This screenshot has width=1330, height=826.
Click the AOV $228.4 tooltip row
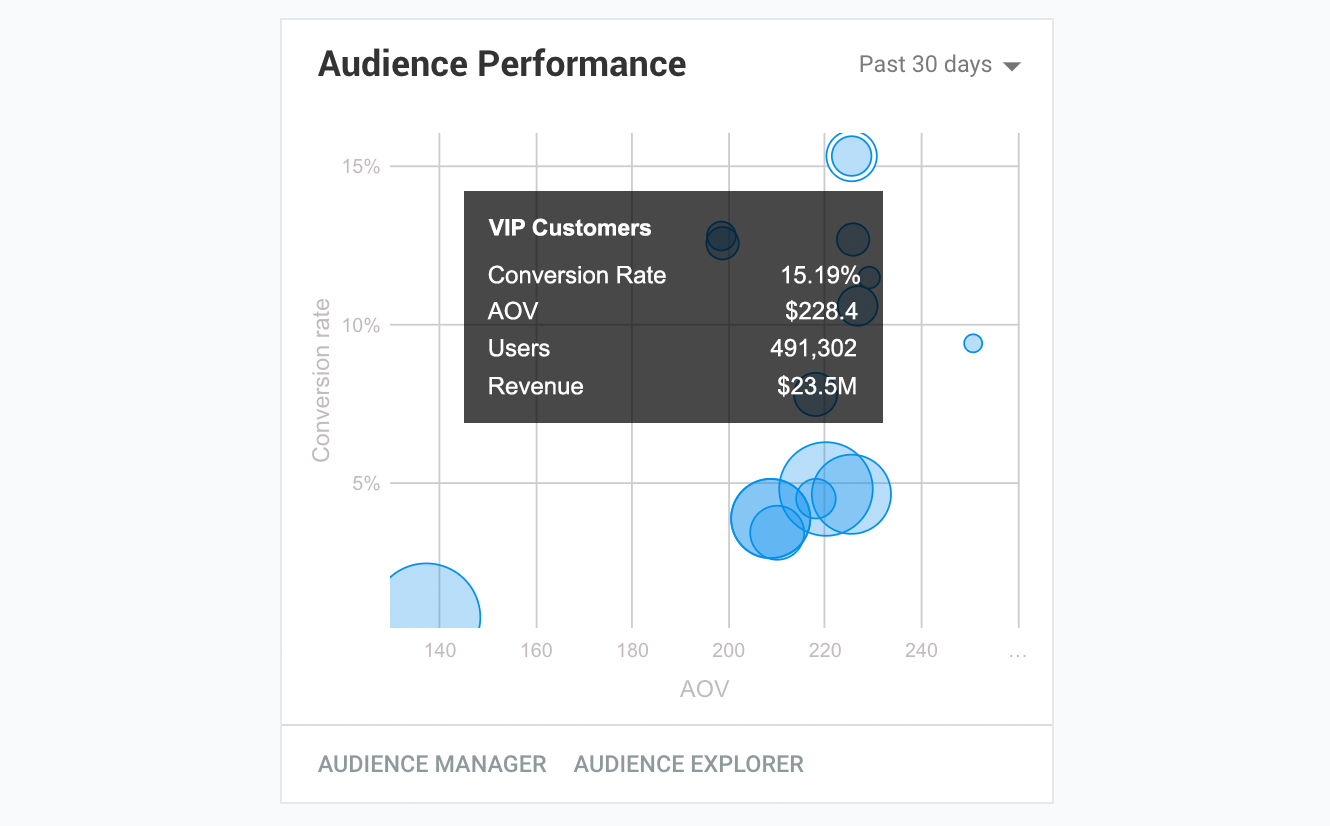click(672, 312)
